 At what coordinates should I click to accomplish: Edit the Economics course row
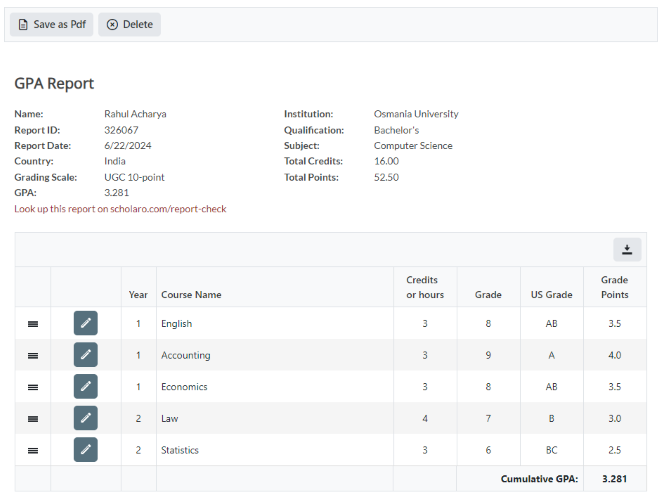coord(86,387)
